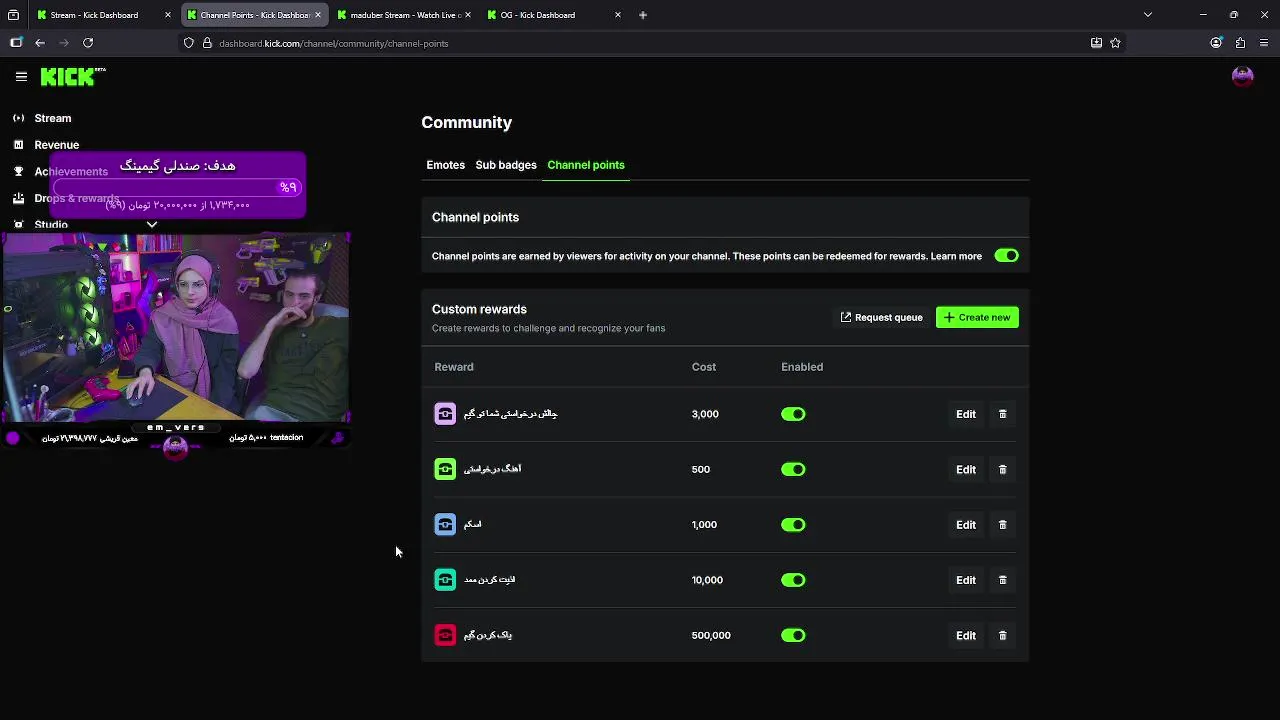Bookmark this page with the star icon
Screen dimensions: 1280x720
click(1115, 43)
